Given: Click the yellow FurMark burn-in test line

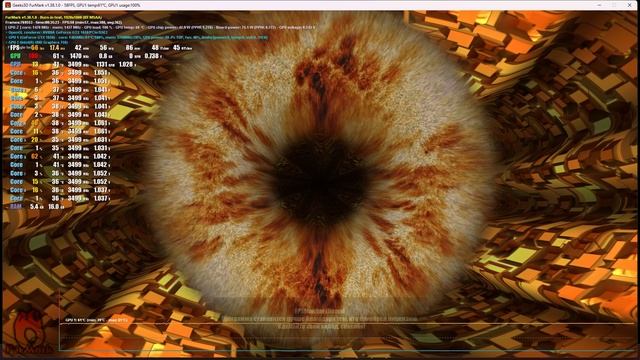Looking at the screenshot, I should [x=53, y=18].
